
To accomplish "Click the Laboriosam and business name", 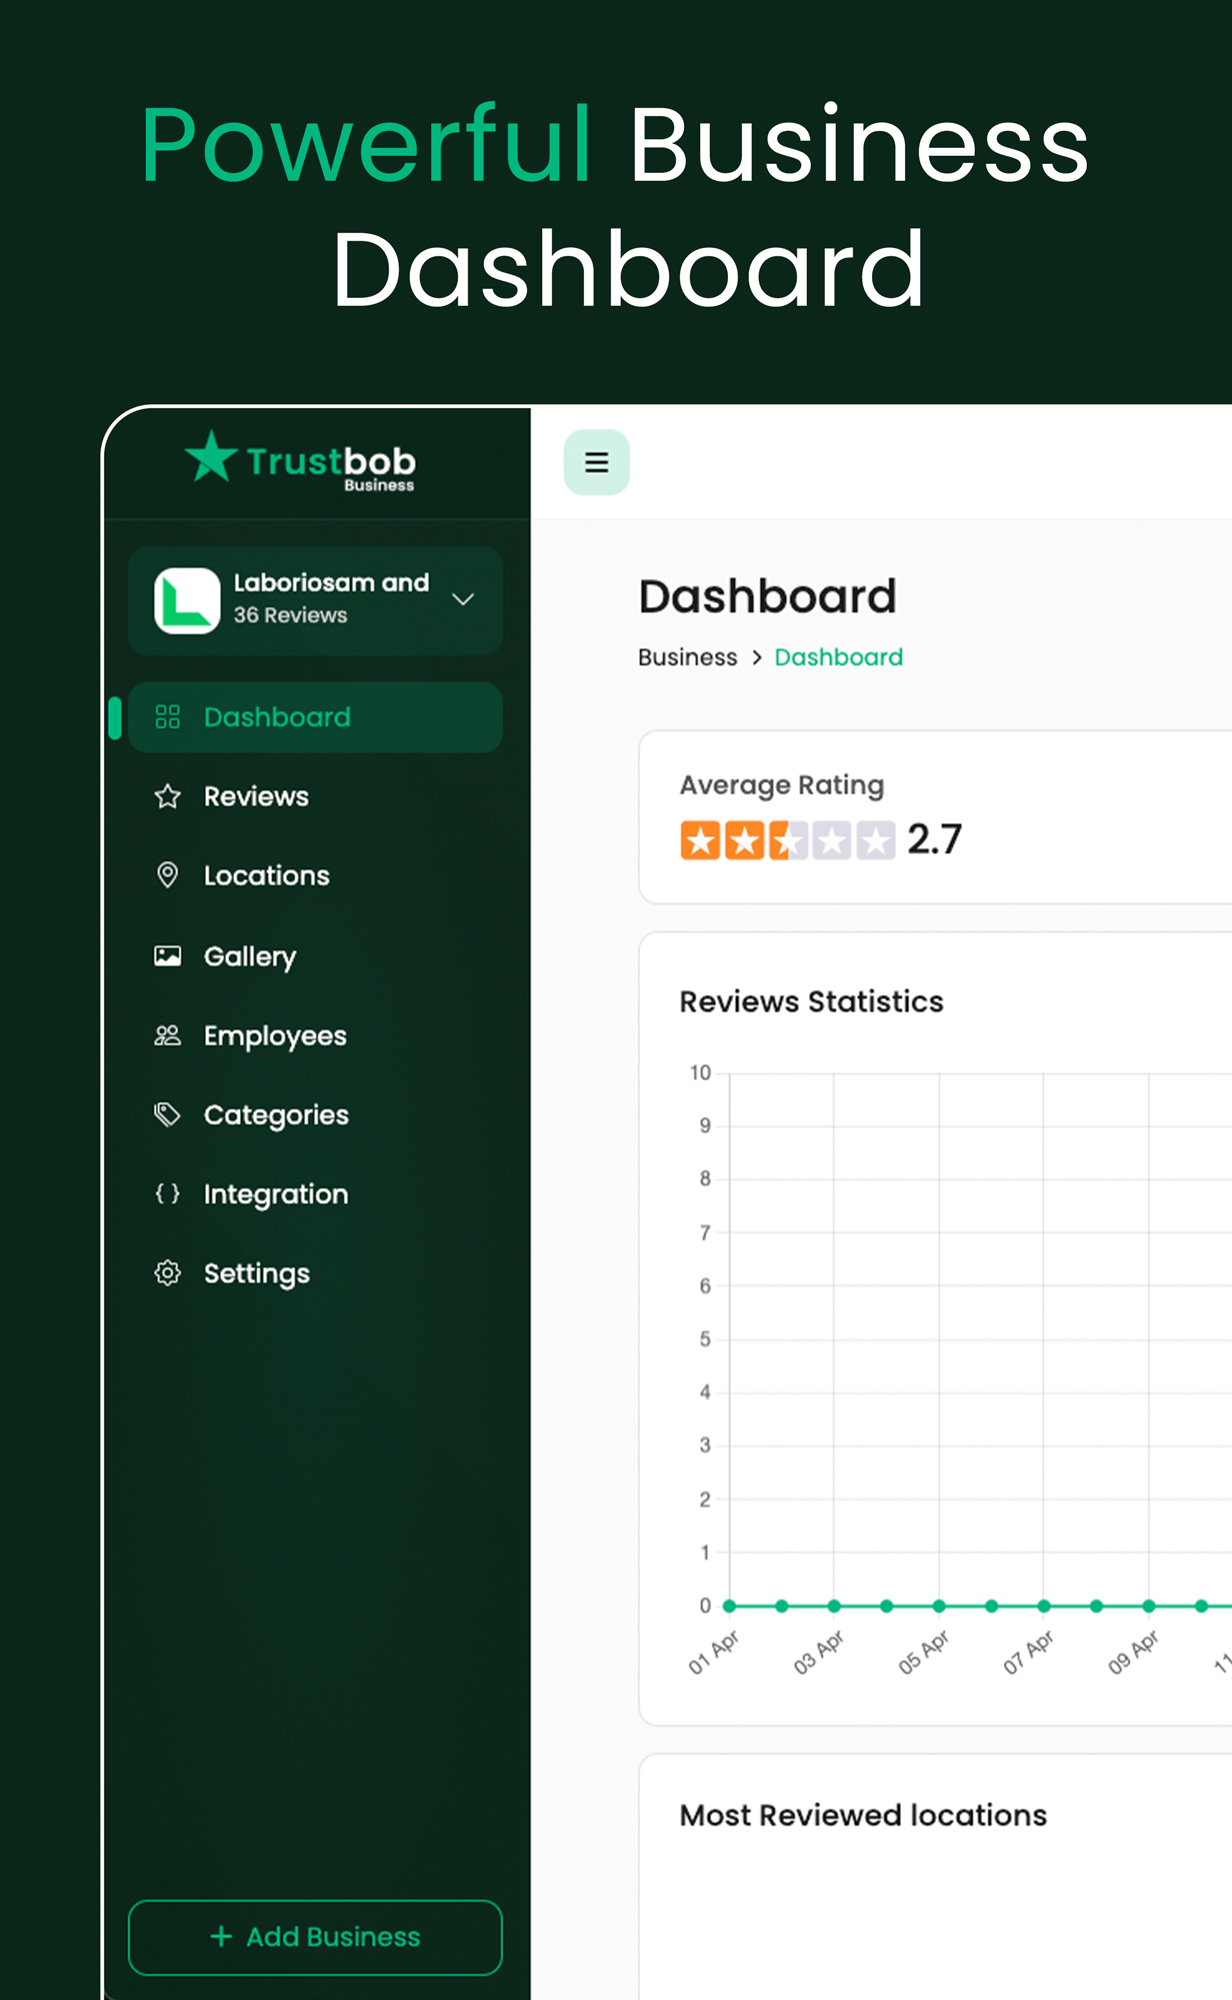I will 331,582.
